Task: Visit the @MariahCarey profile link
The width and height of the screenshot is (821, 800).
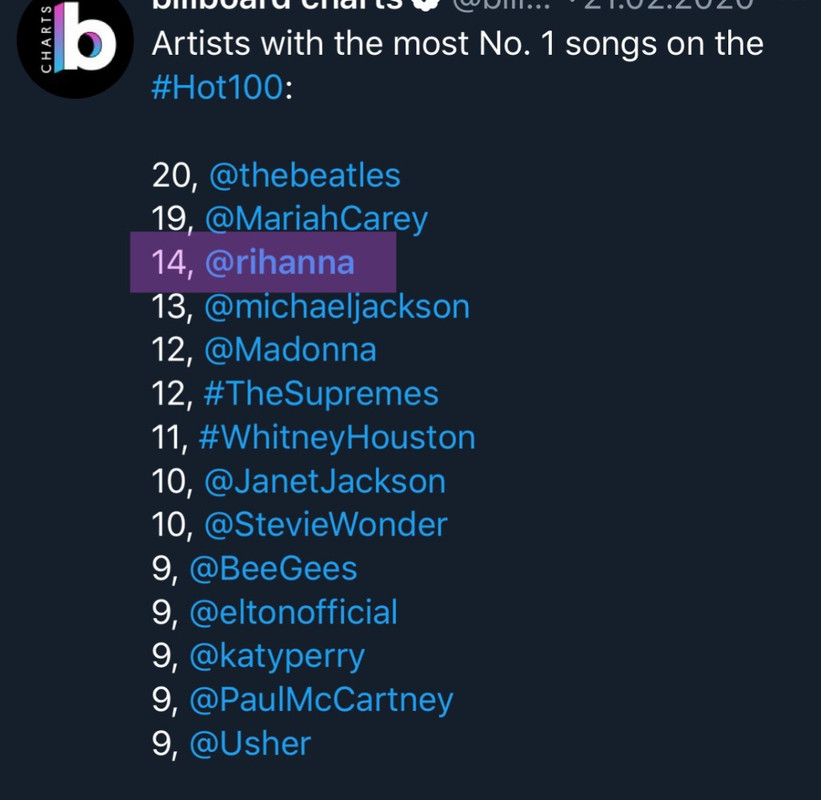Action: click(316, 219)
